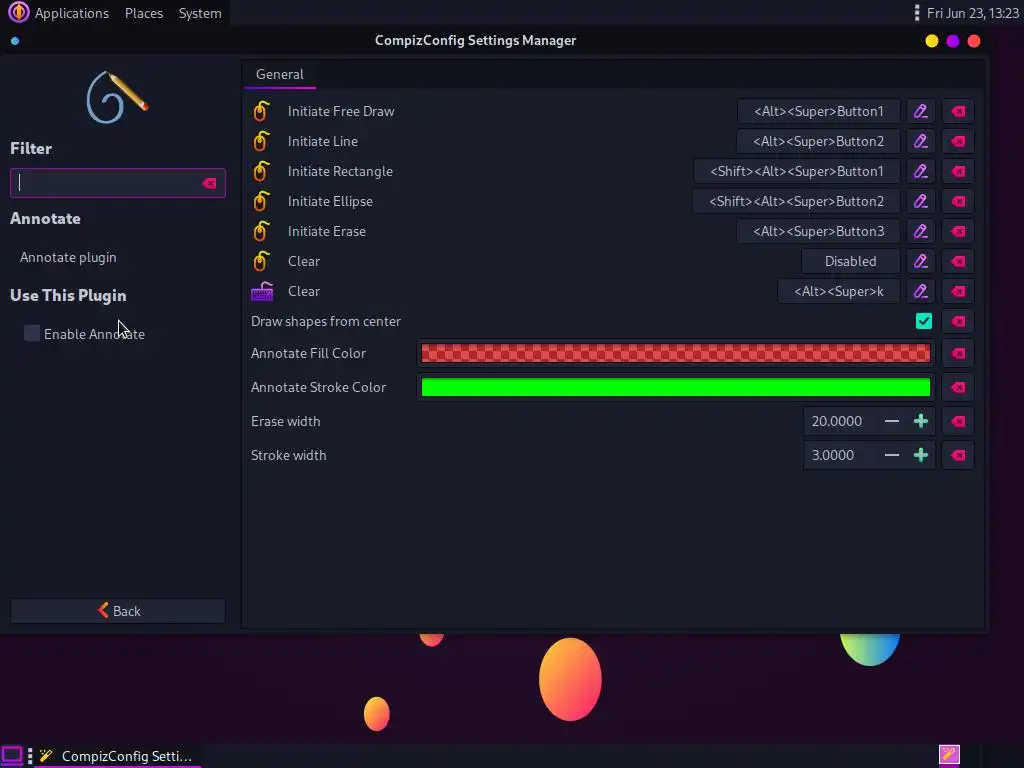1024x768 pixels.
Task: Open the Annotate Fill Color picker
Action: point(676,353)
